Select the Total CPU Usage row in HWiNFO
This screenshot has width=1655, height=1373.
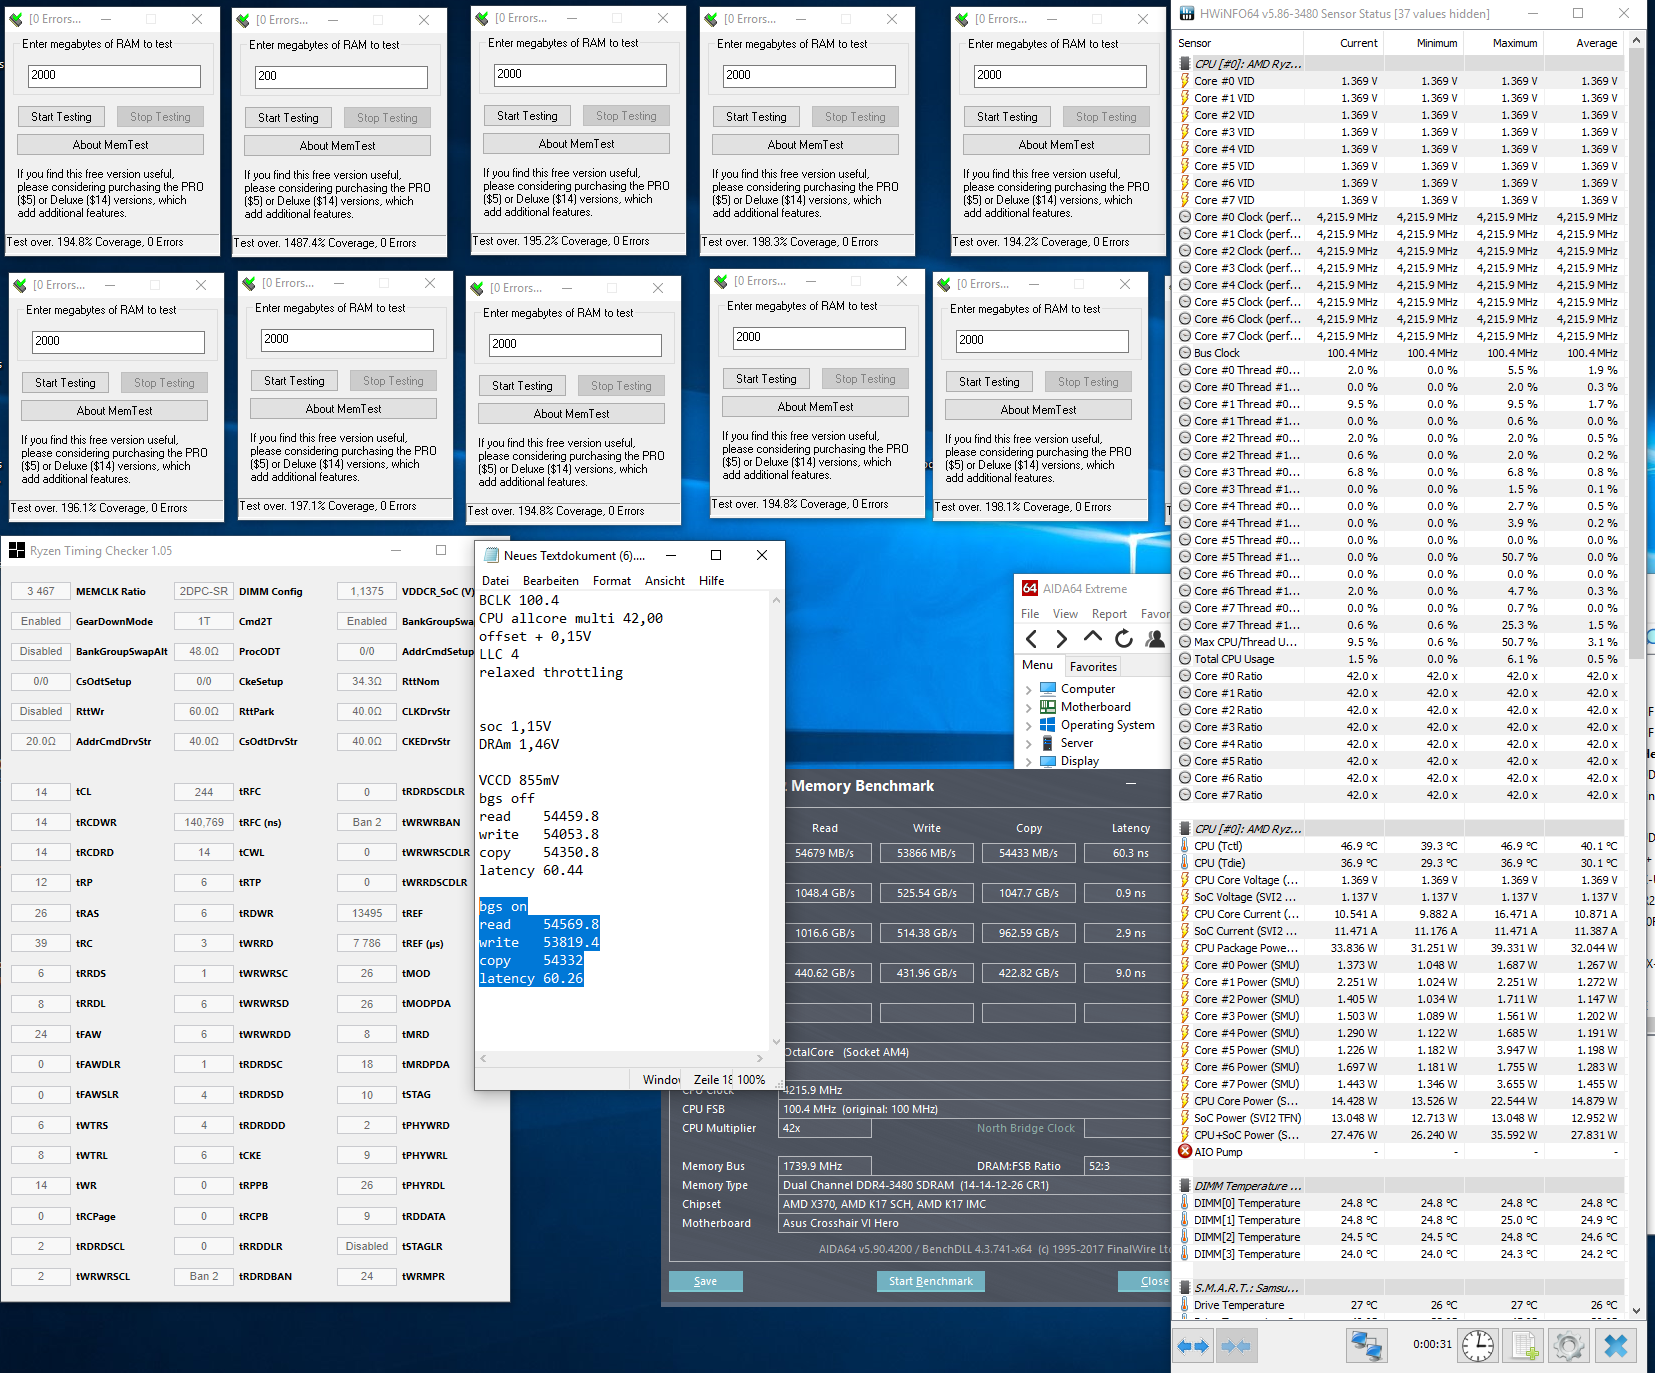pos(1398,659)
